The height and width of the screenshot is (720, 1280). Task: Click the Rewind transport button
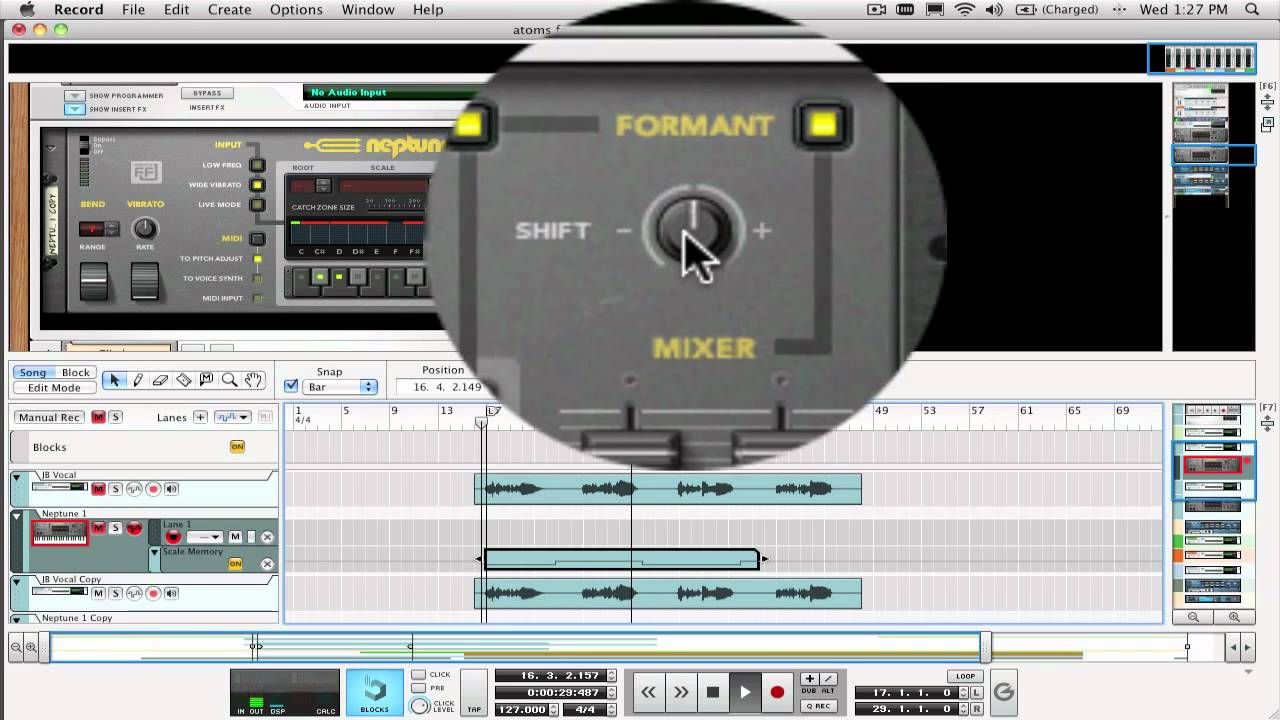[649, 692]
